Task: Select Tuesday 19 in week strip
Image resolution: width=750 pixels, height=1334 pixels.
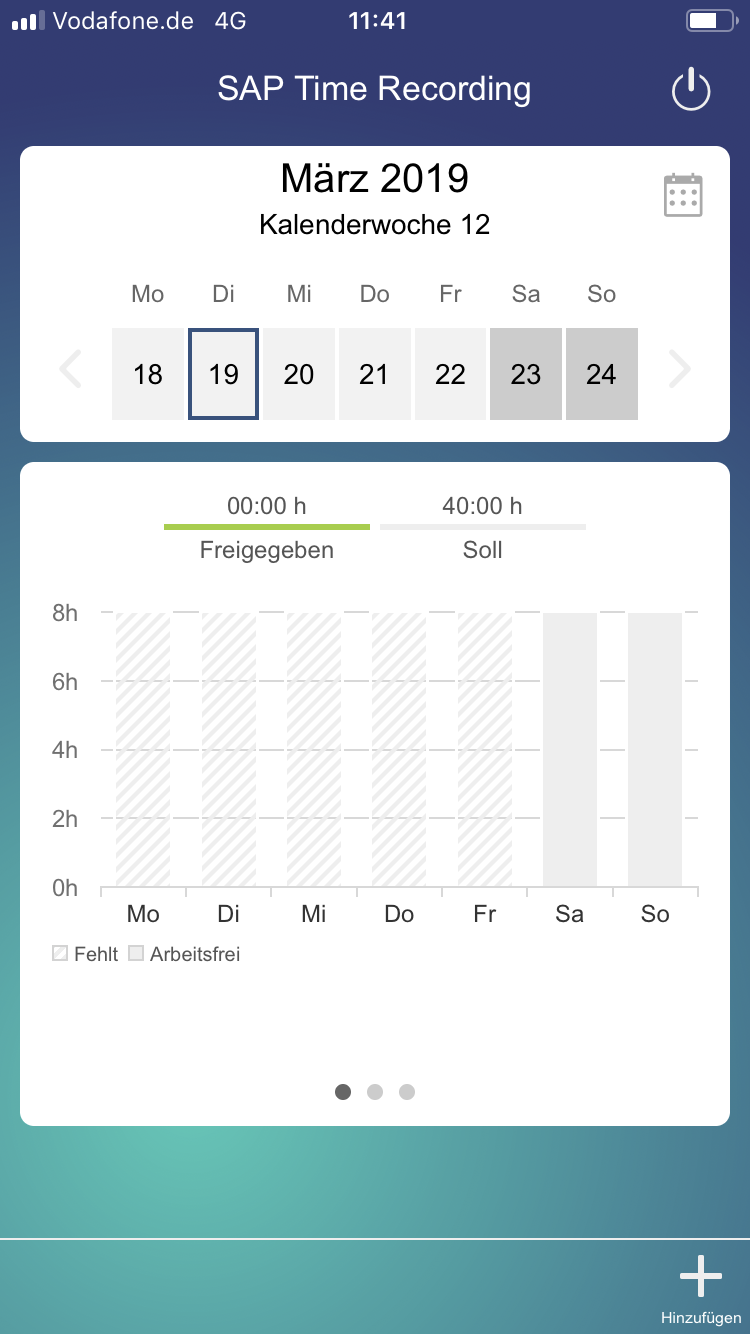Action: click(223, 374)
